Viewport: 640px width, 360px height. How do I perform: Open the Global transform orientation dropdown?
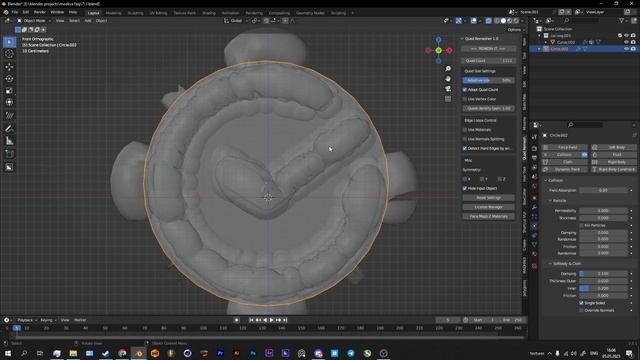236,20
